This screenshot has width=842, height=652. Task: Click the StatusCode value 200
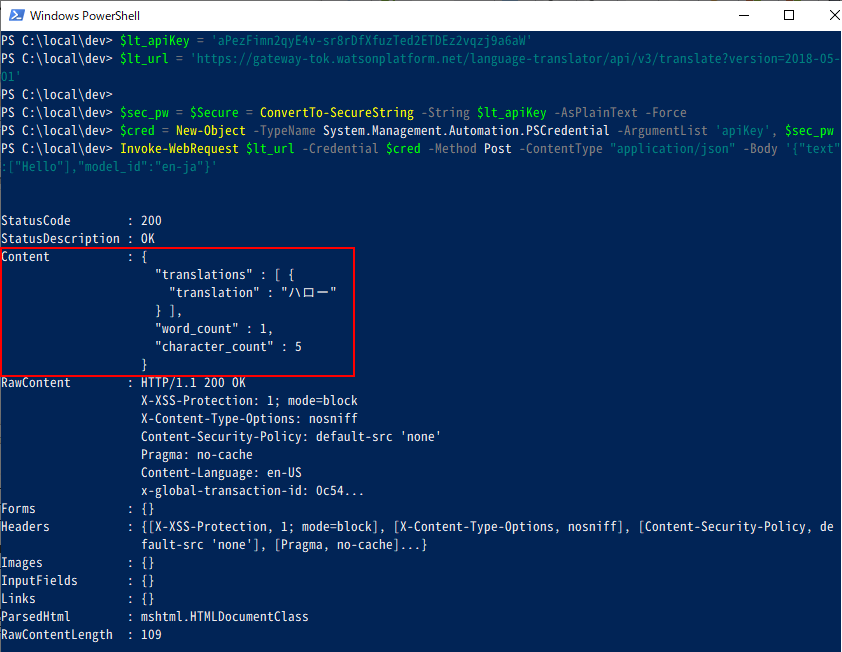[151, 221]
